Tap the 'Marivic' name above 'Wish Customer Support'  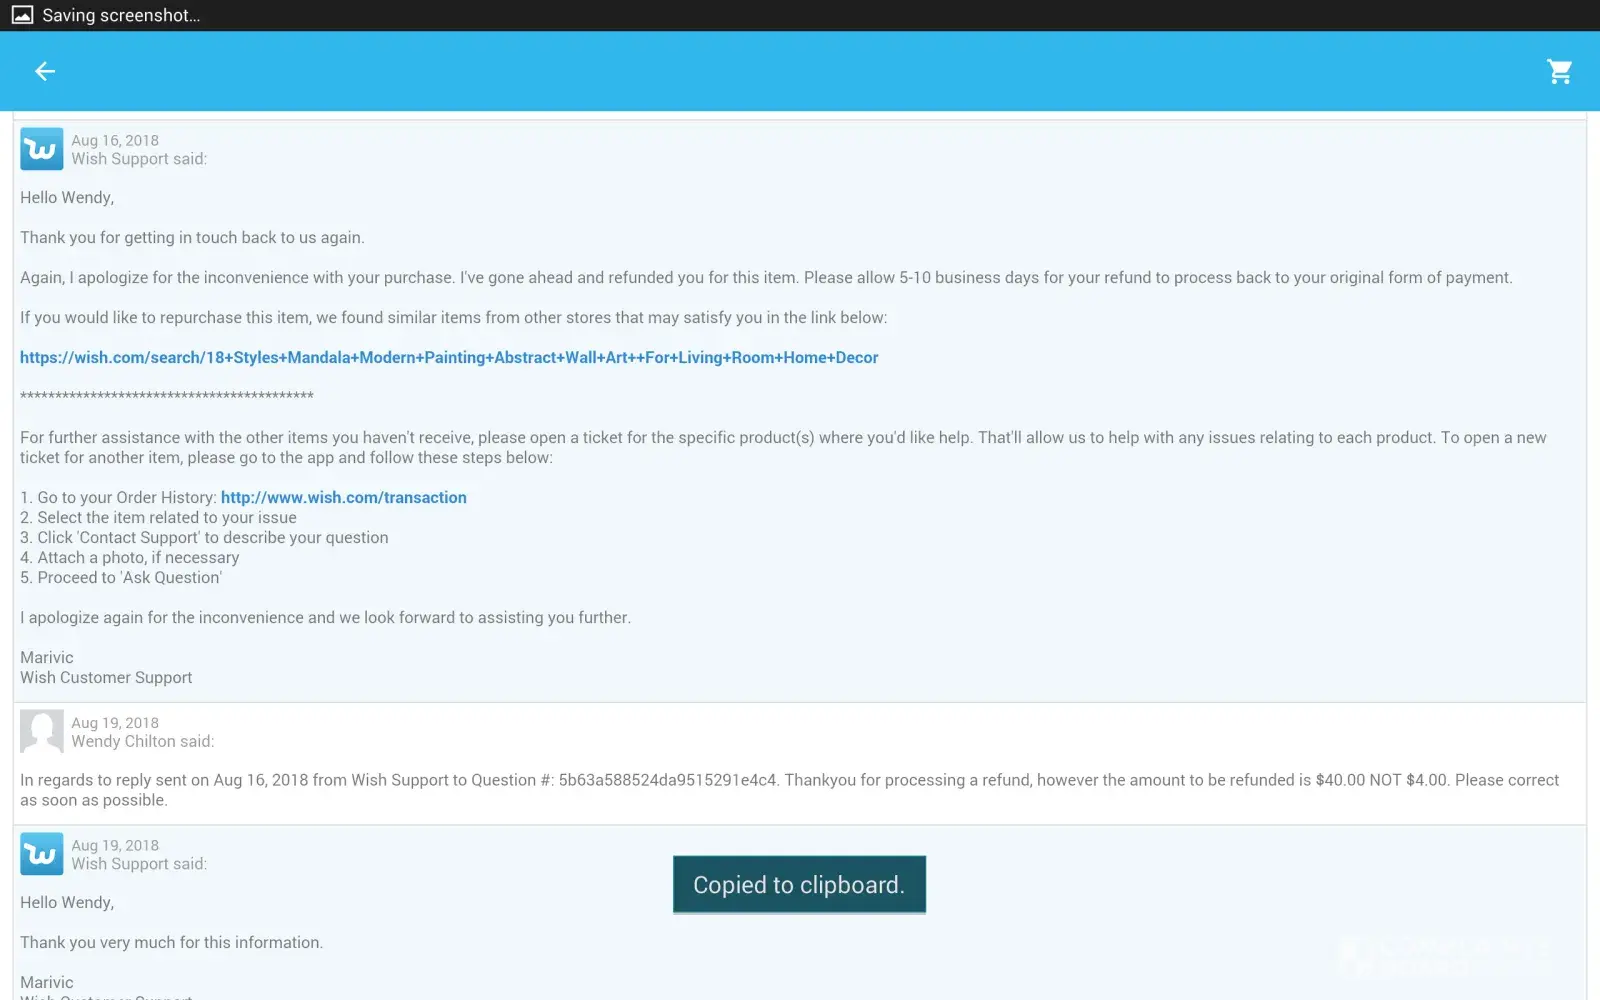pyautogui.click(x=47, y=657)
